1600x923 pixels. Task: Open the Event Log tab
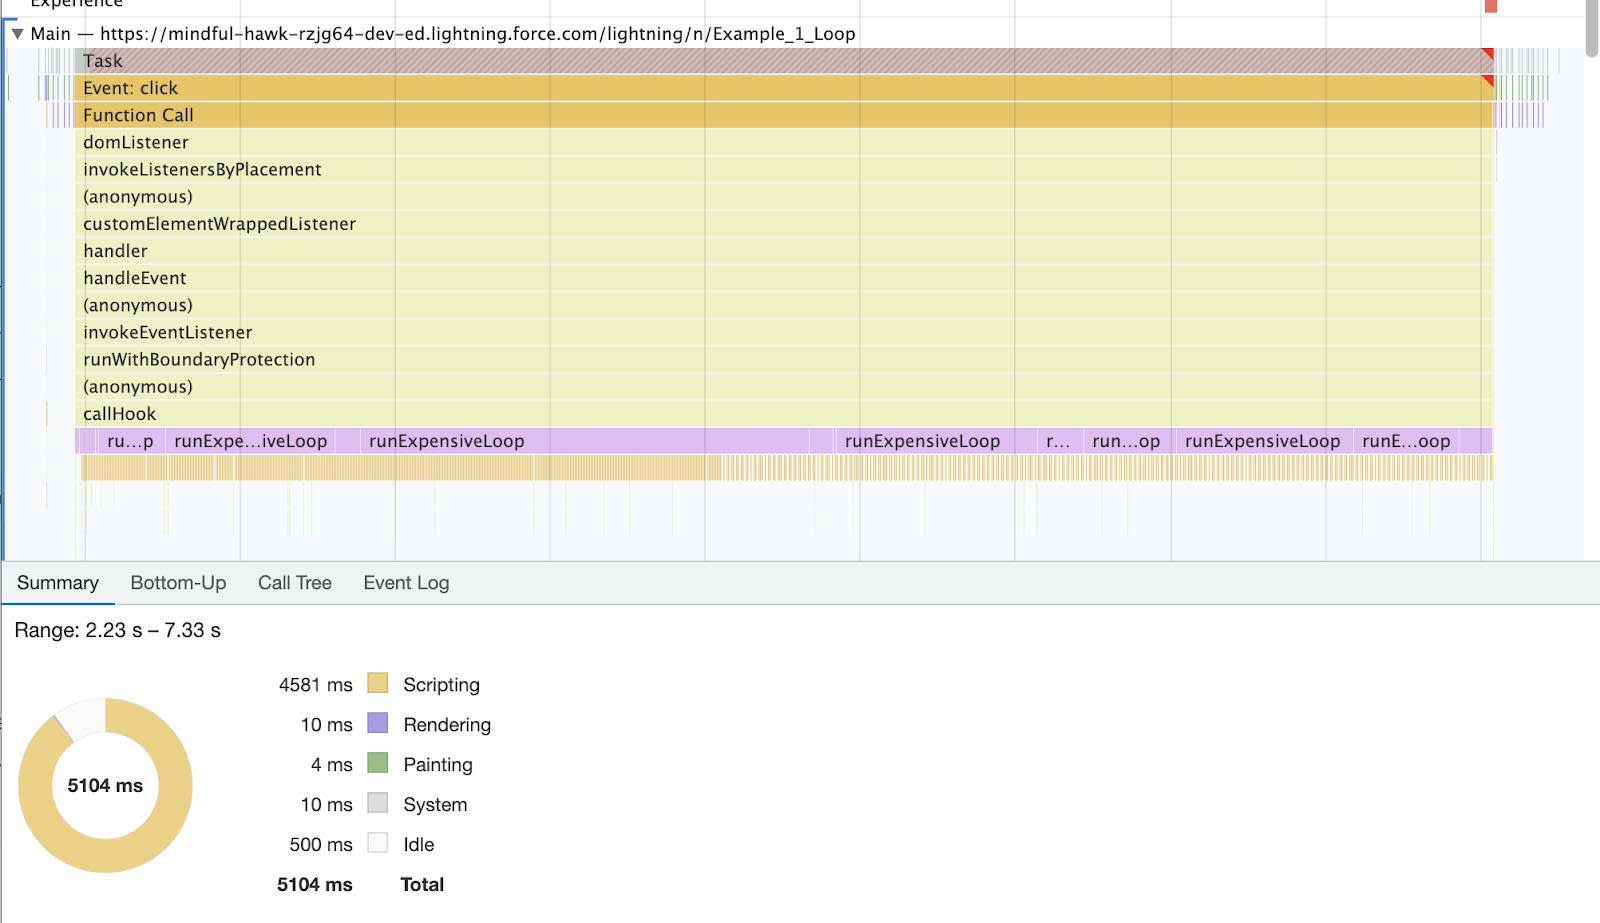click(x=406, y=583)
